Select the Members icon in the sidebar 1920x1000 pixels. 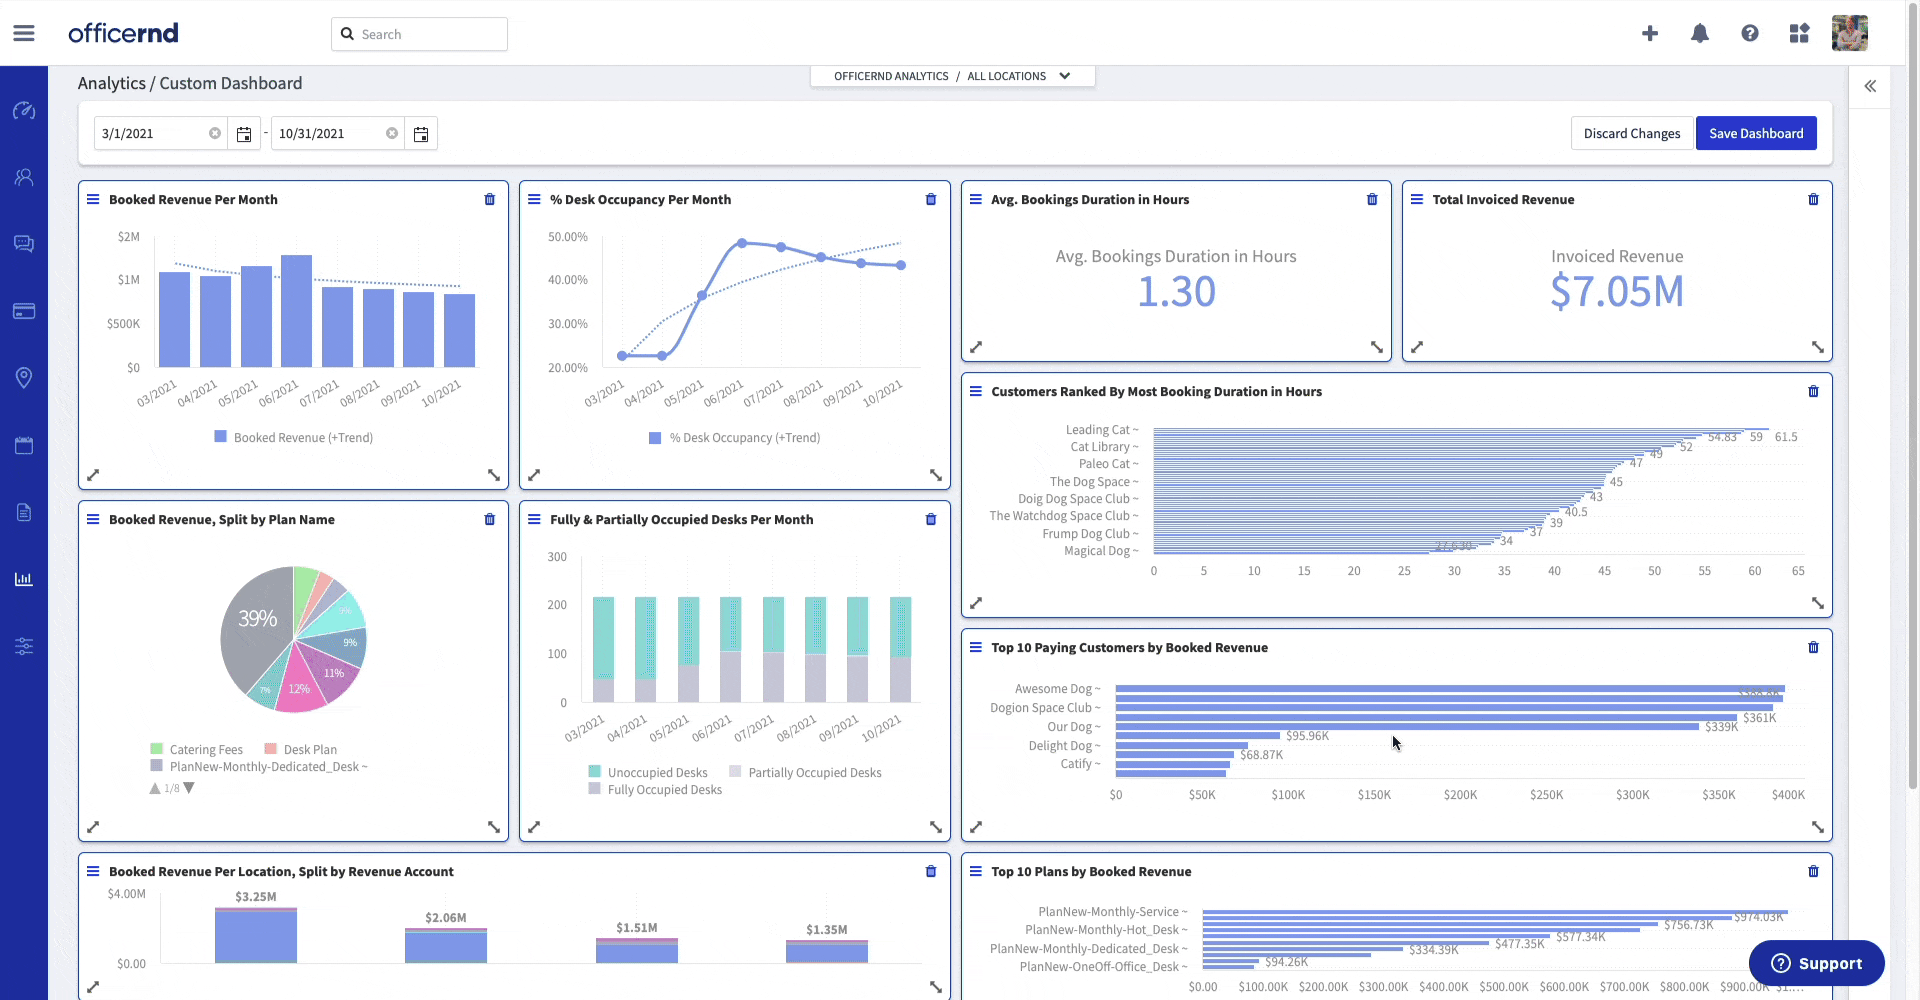pos(24,177)
